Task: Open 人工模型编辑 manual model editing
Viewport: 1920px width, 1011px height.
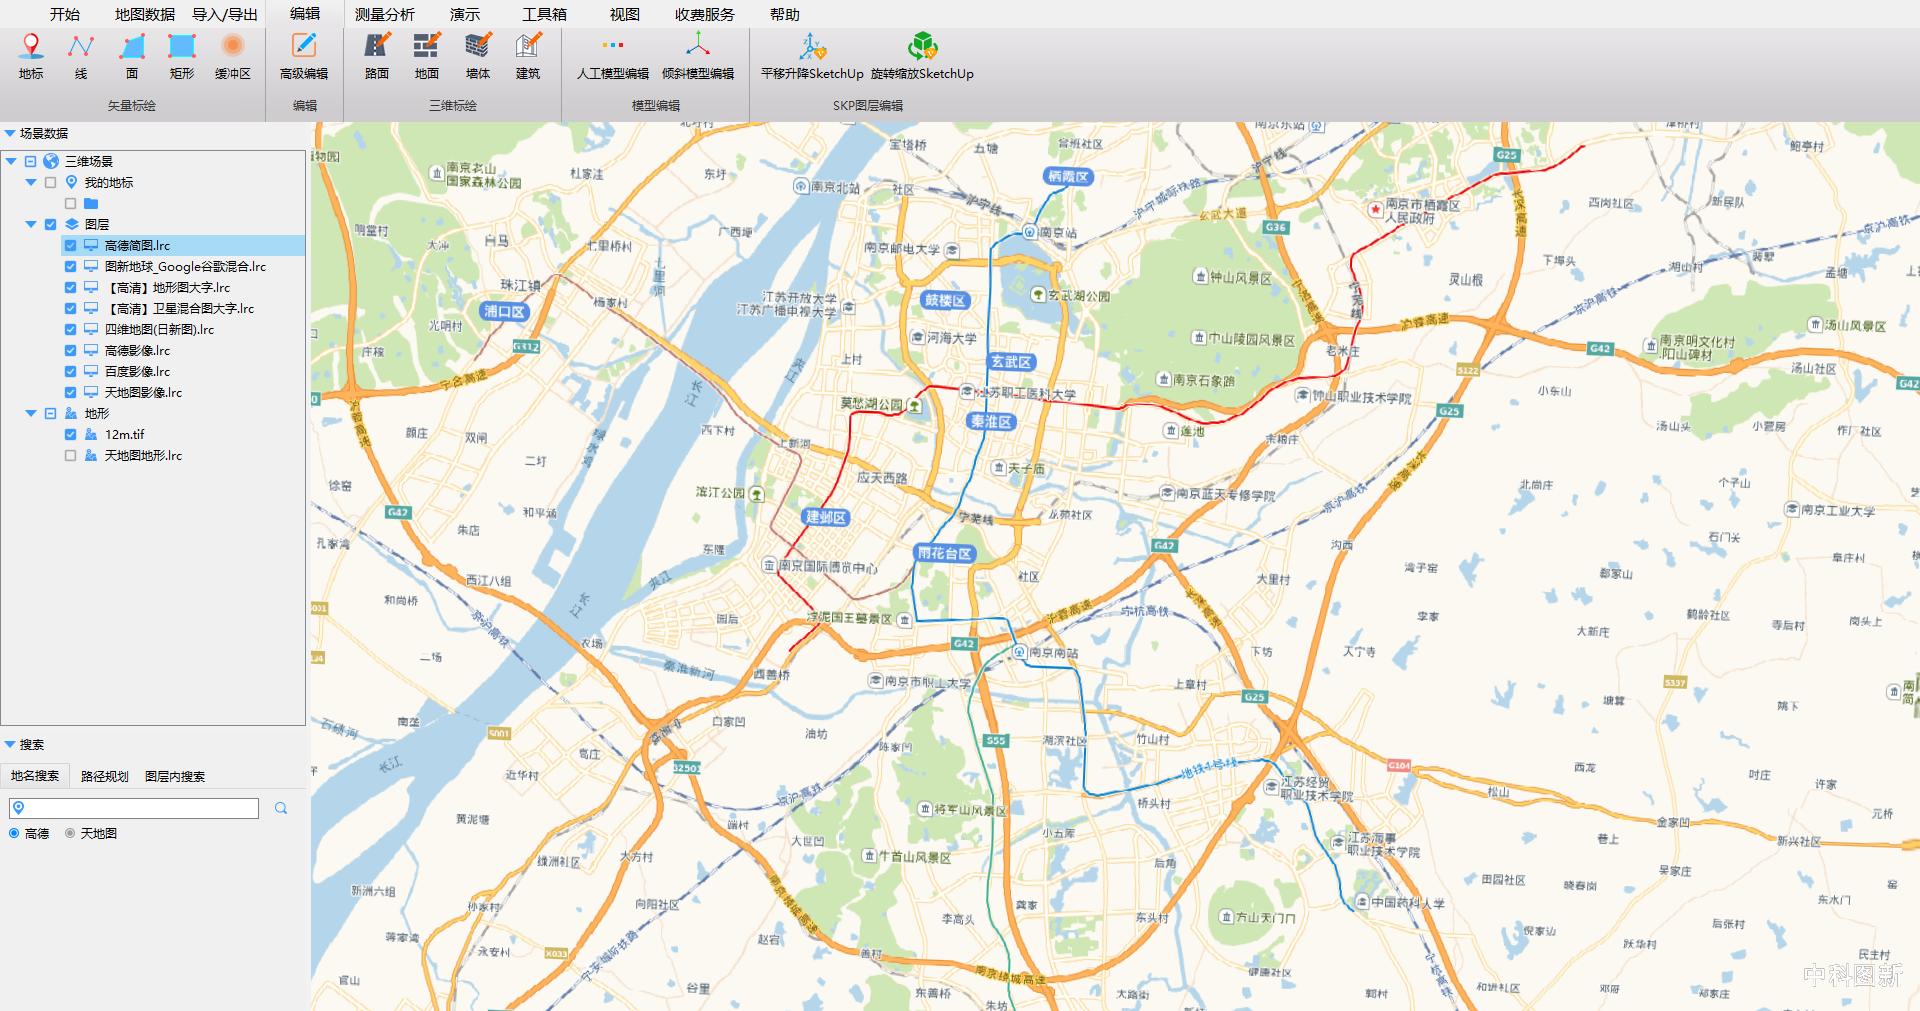Action: (613, 56)
